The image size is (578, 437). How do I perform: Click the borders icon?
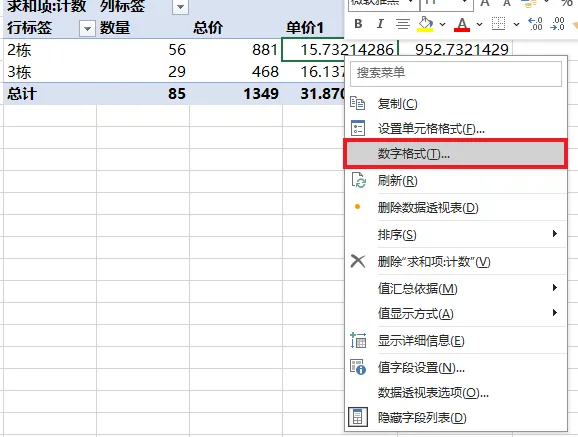(498, 24)
